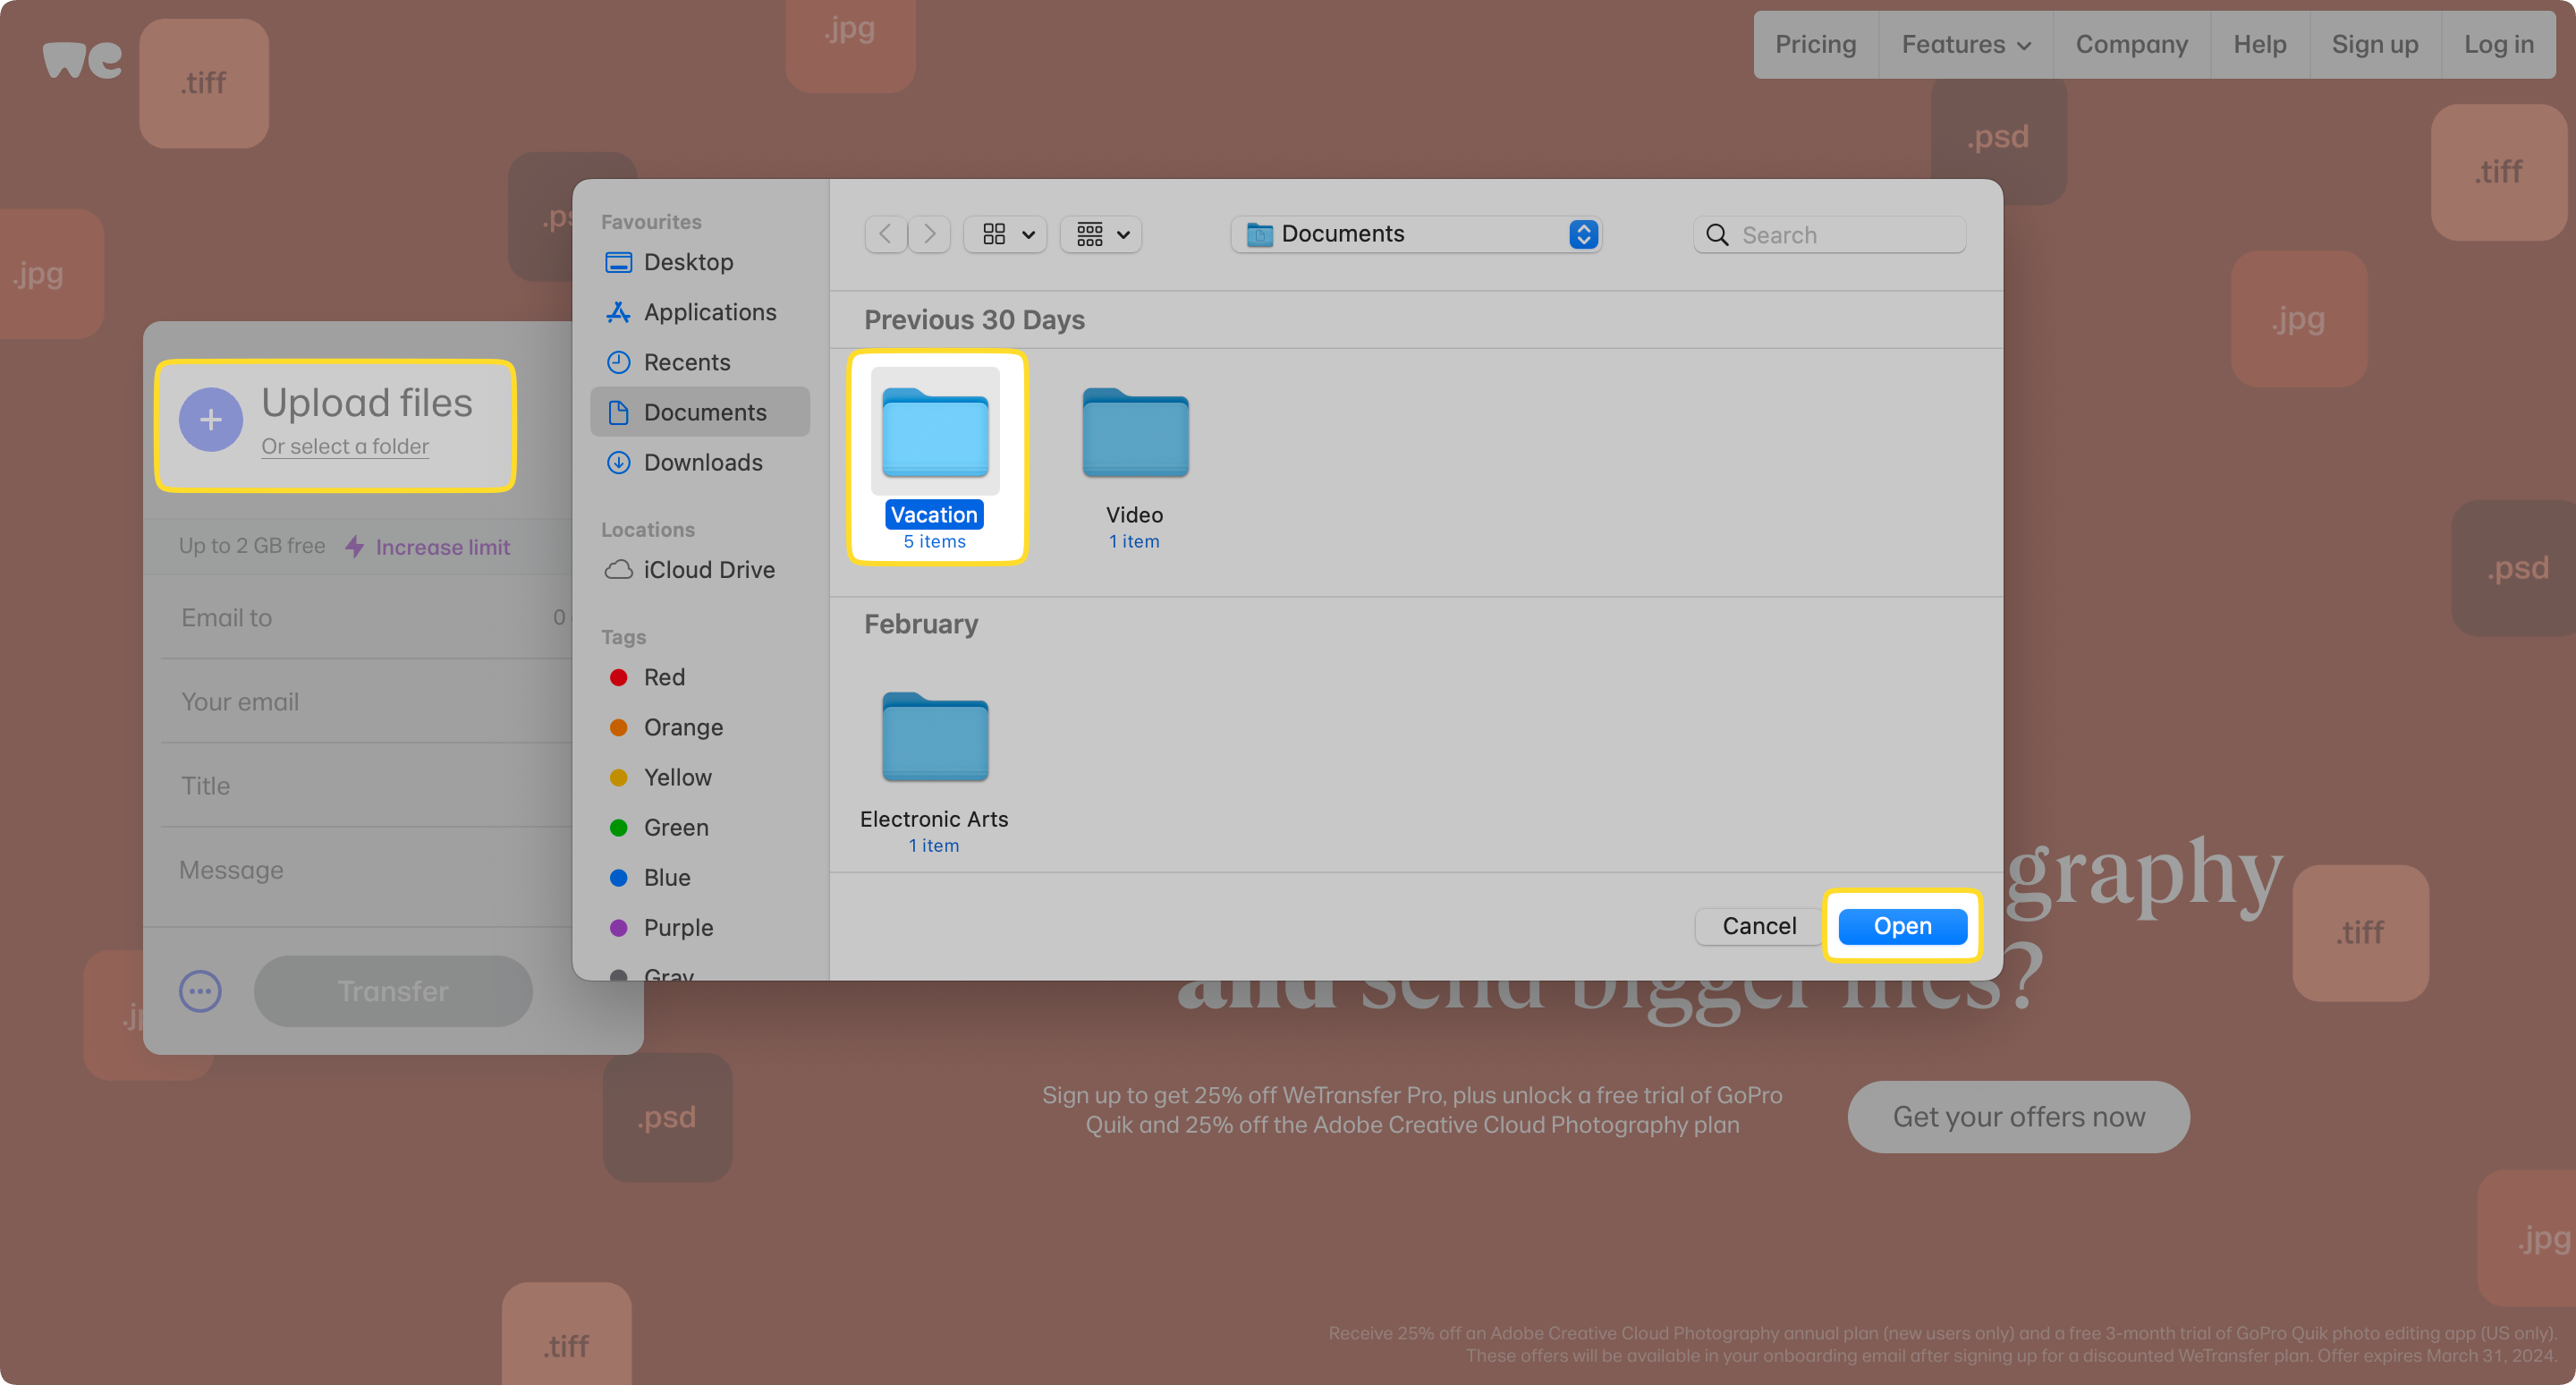Click the Open button

[1902, 926]
